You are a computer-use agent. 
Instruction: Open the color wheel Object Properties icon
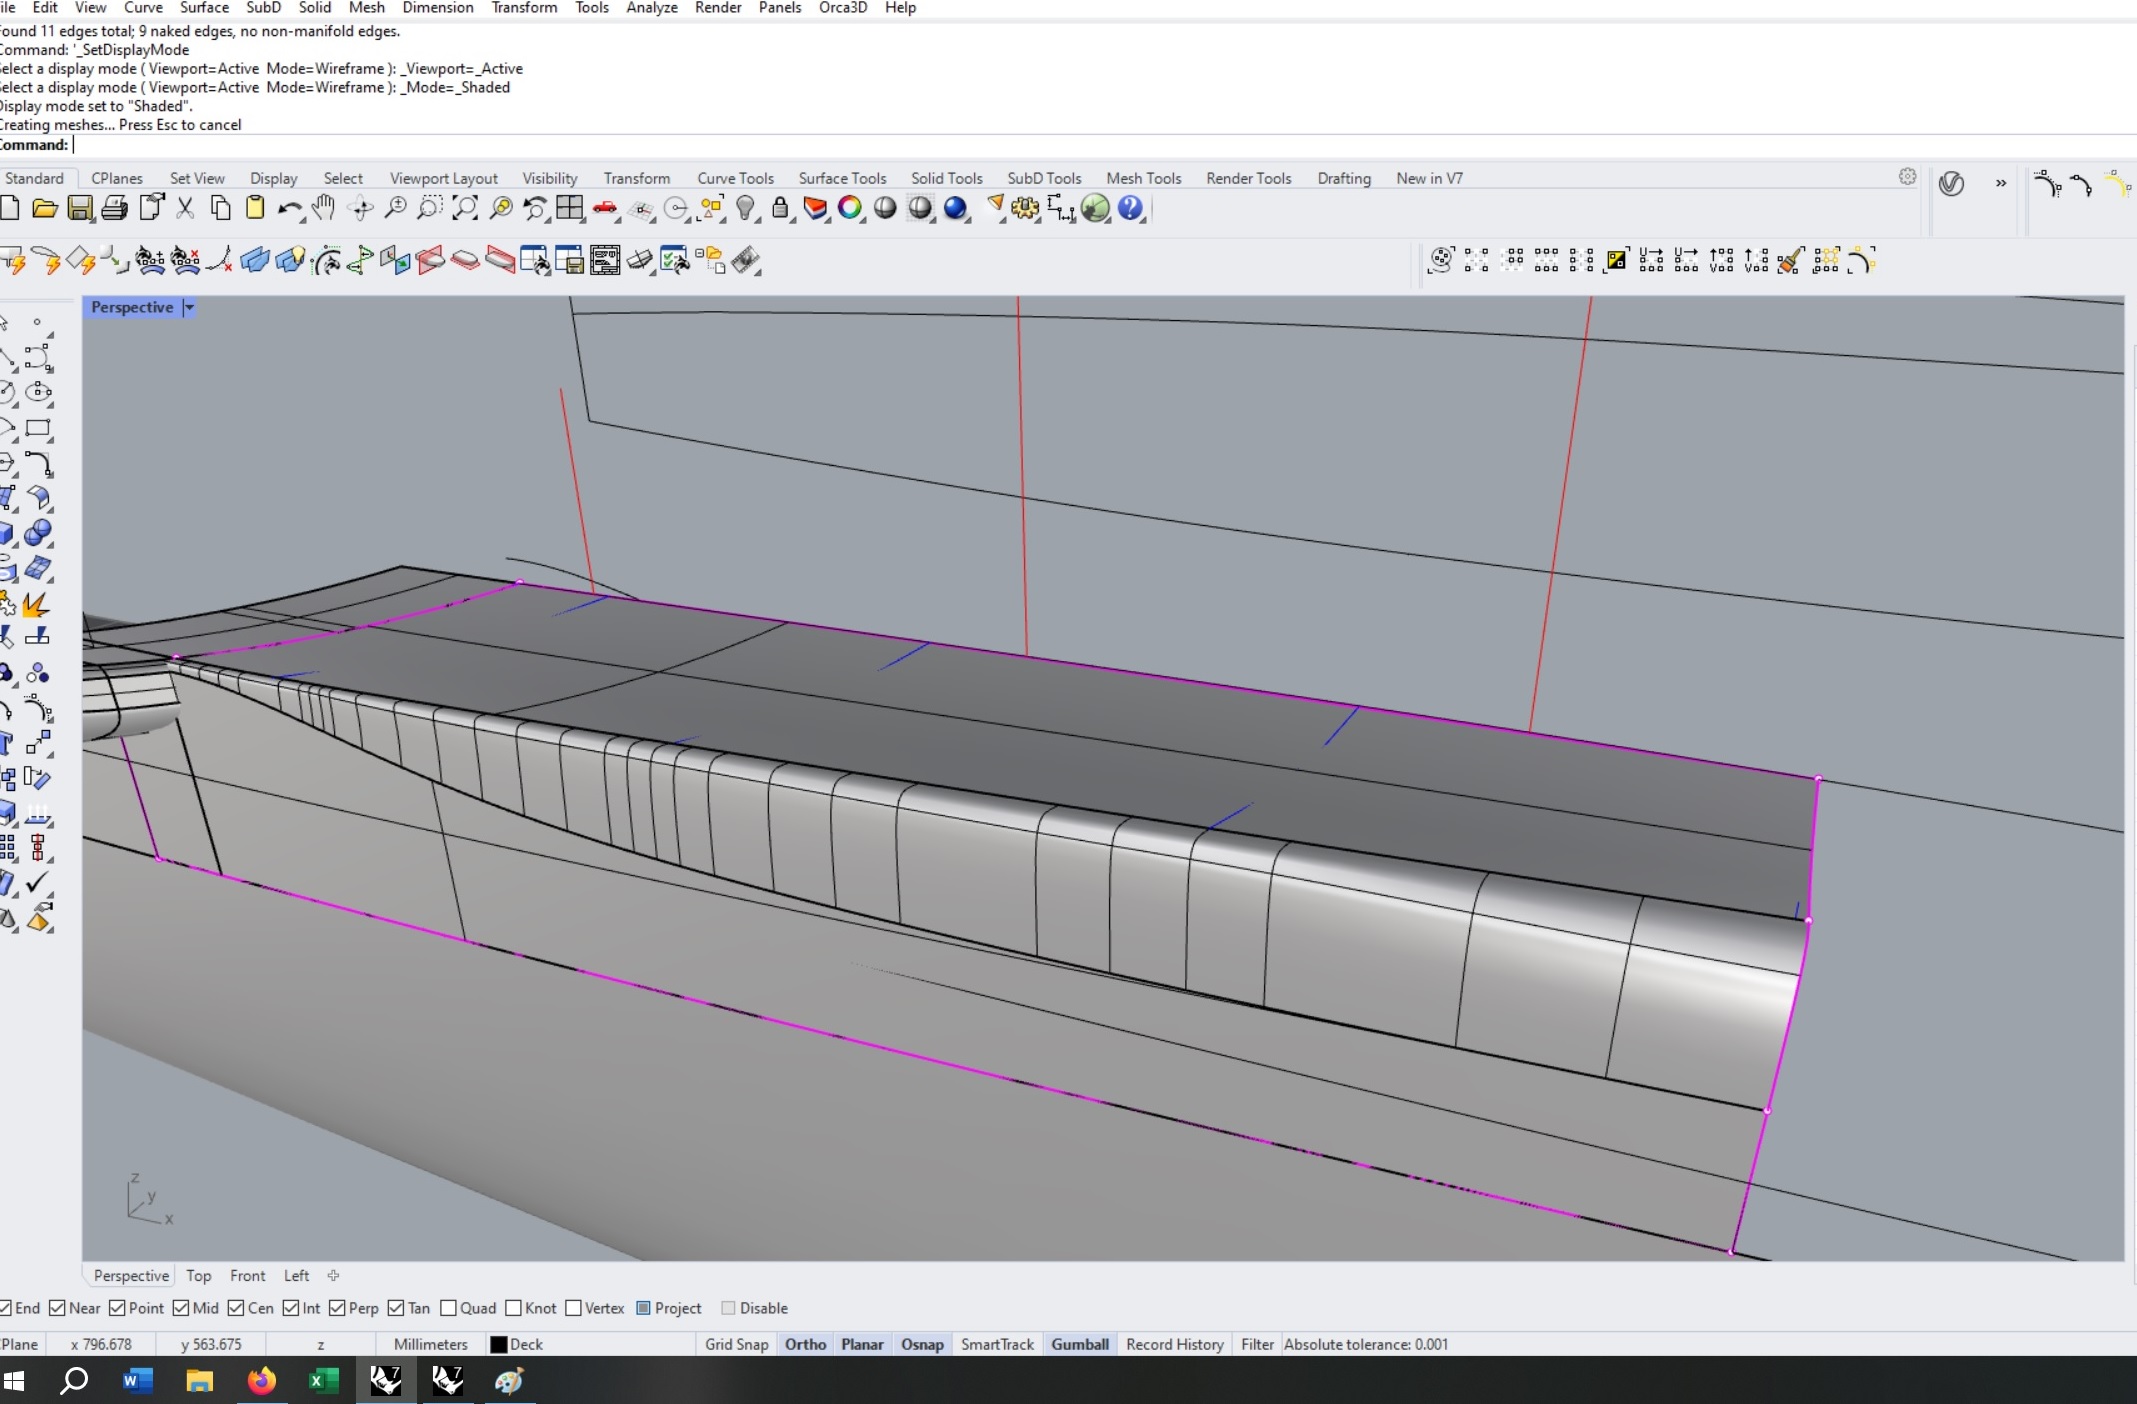tap(849, 208)
